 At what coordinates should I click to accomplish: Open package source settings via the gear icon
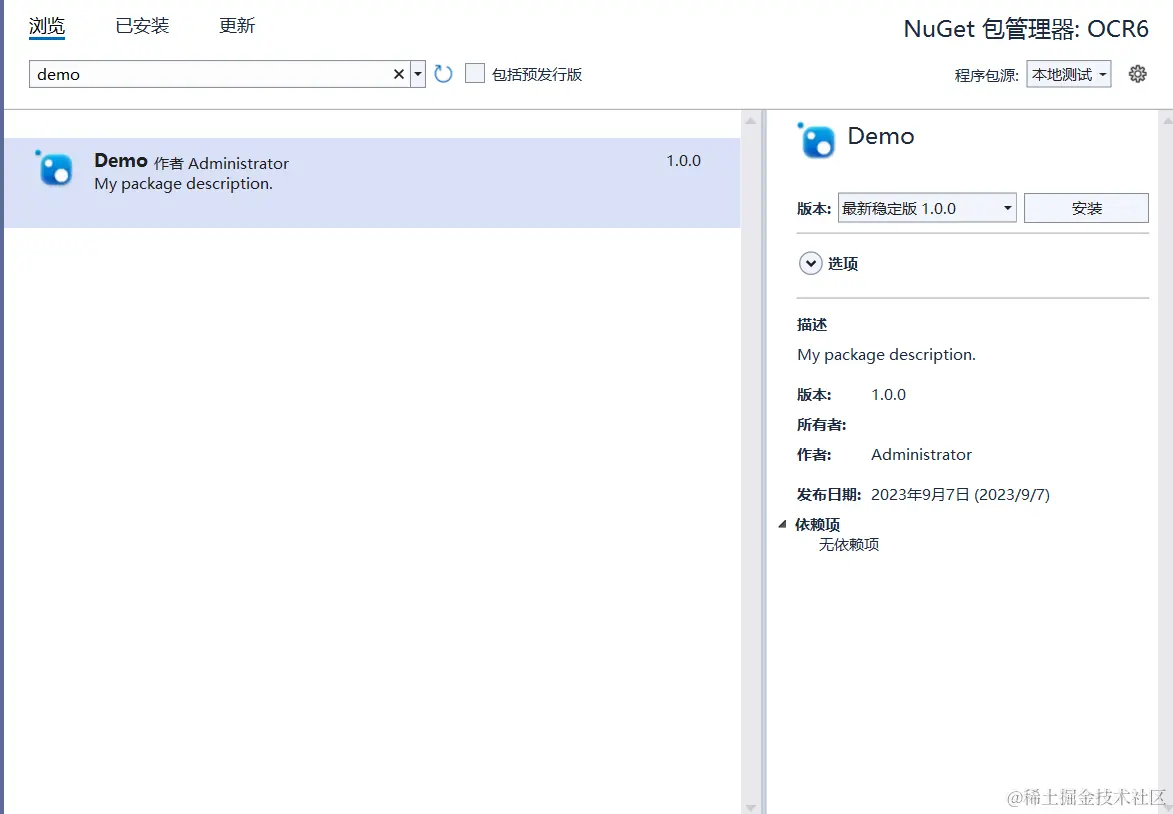point(1138,73)
